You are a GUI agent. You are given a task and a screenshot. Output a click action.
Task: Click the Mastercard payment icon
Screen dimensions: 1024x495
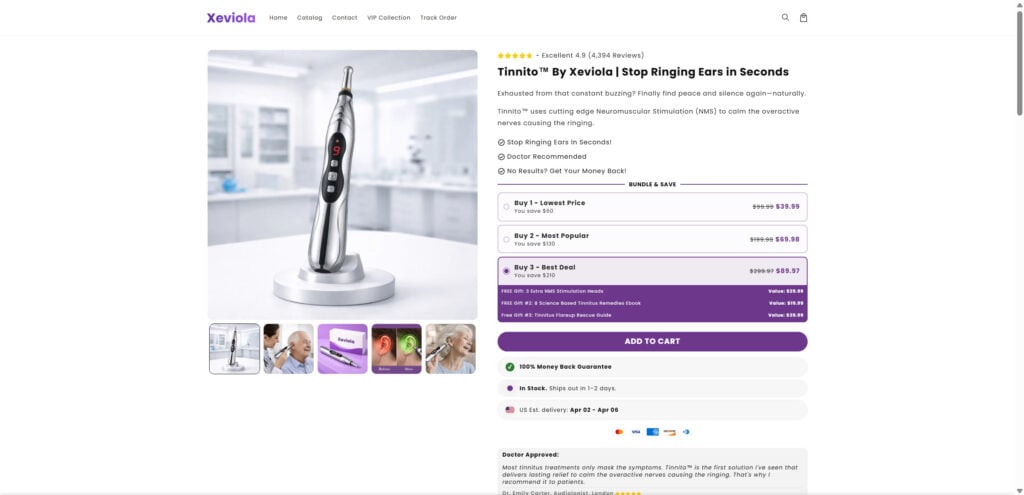(619, 432)
